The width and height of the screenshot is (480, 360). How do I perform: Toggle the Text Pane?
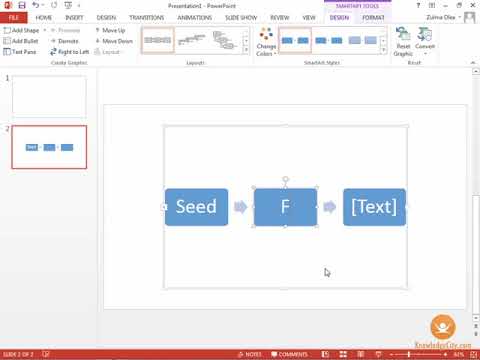tap(20, 52)
